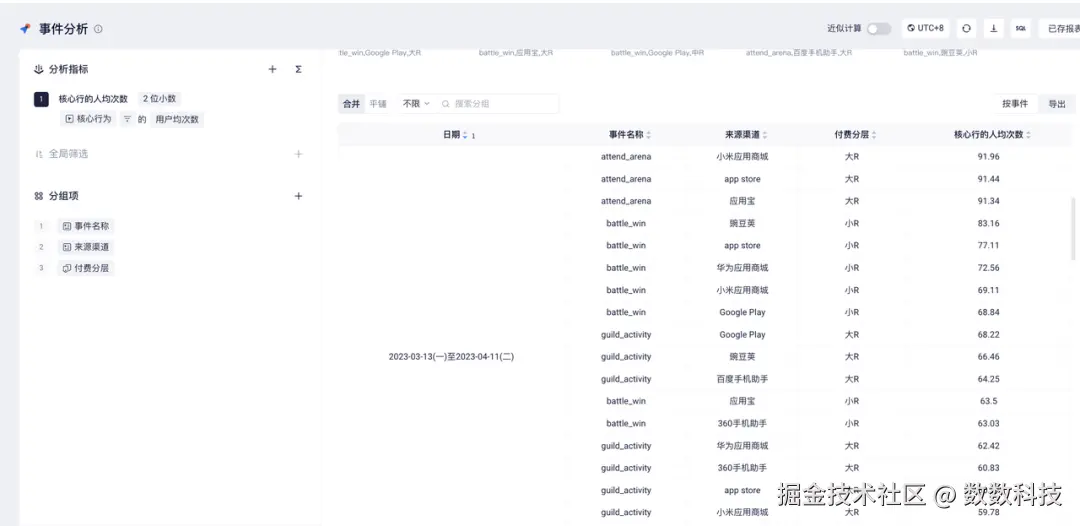1080x526 pixels.
Task: Click 小R in the 69.11 row
Action: 852,290
